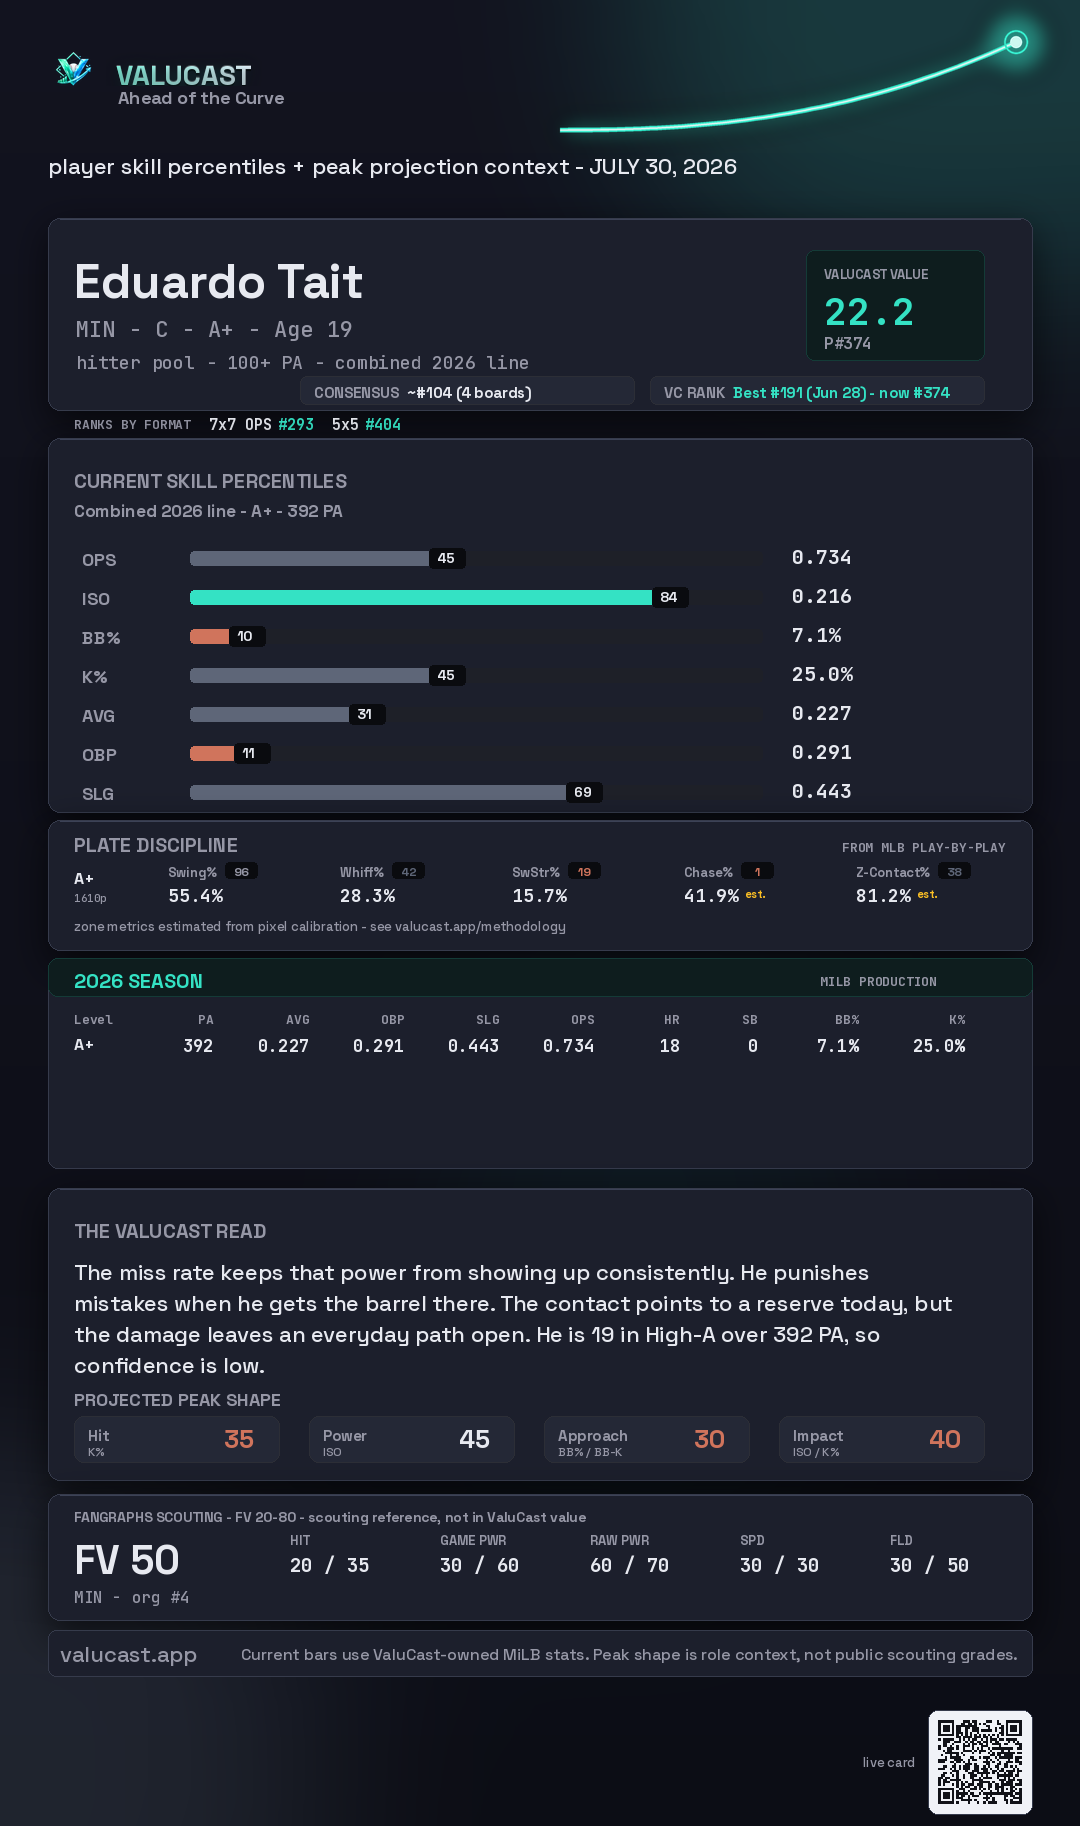Image resolution: width=1080 pixels, height=1826 pixels.
Task: Open the valucast.app footer link
Action: [128, 1655]
